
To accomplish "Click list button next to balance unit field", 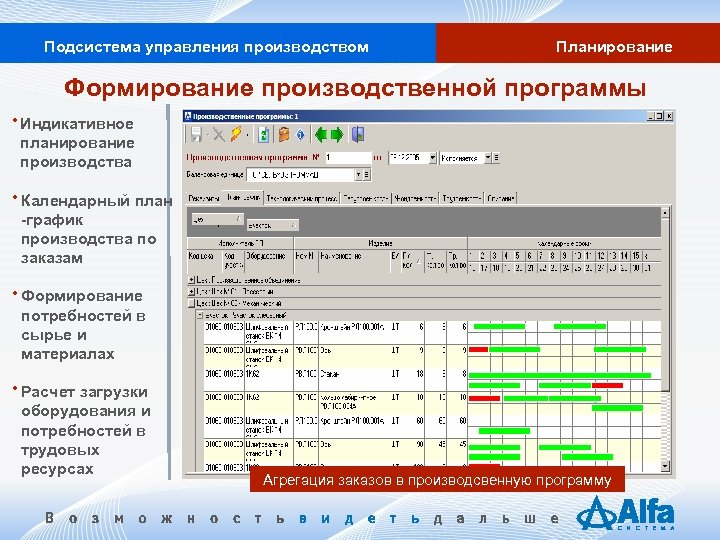I will coord(366,174).
